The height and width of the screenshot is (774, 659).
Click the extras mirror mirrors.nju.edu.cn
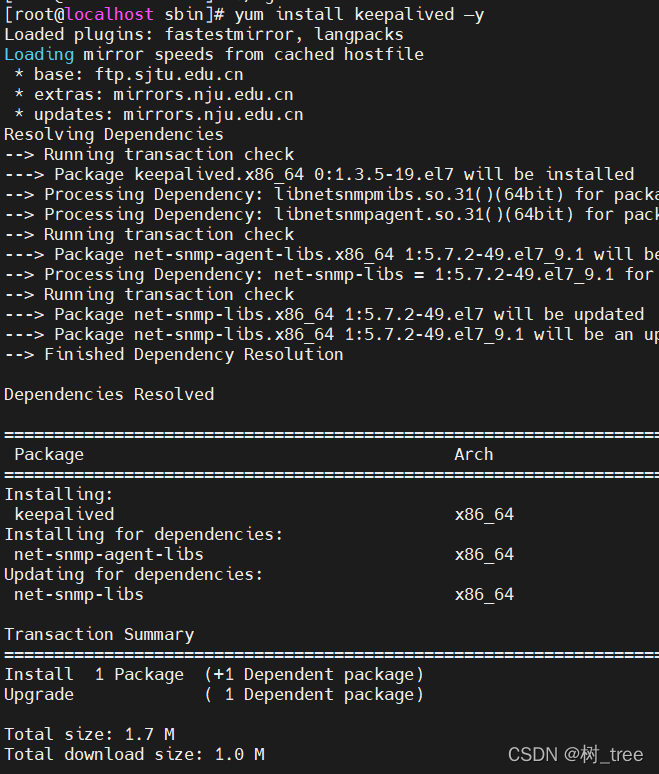click(203, 94)
